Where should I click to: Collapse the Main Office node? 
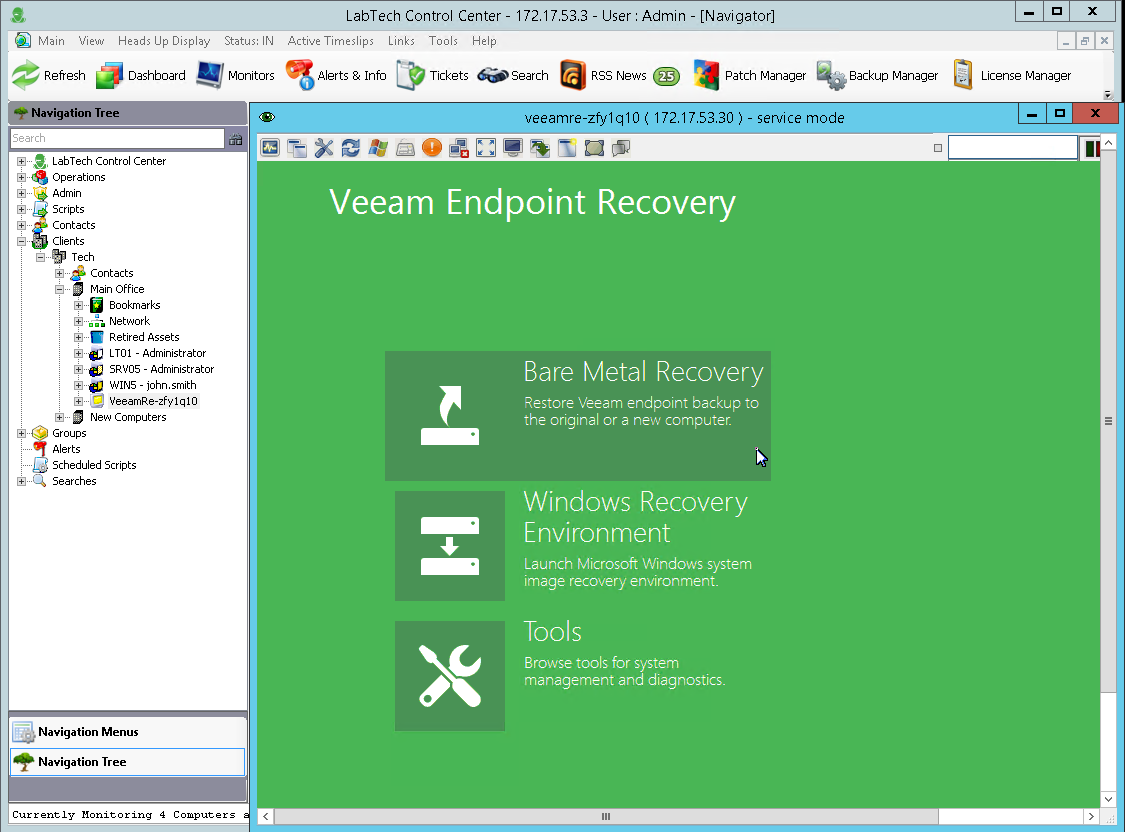tap(62, 288)
